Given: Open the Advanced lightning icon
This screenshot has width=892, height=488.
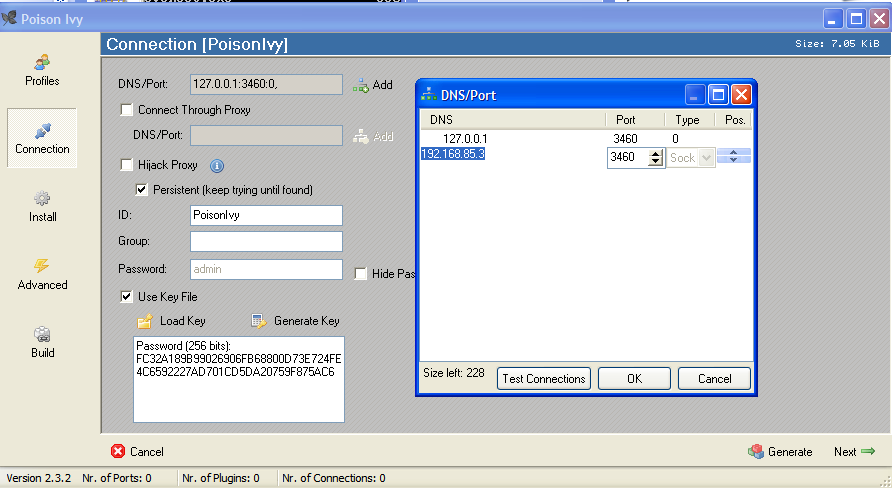Looking at the screenshot, I should click(42, 266).
